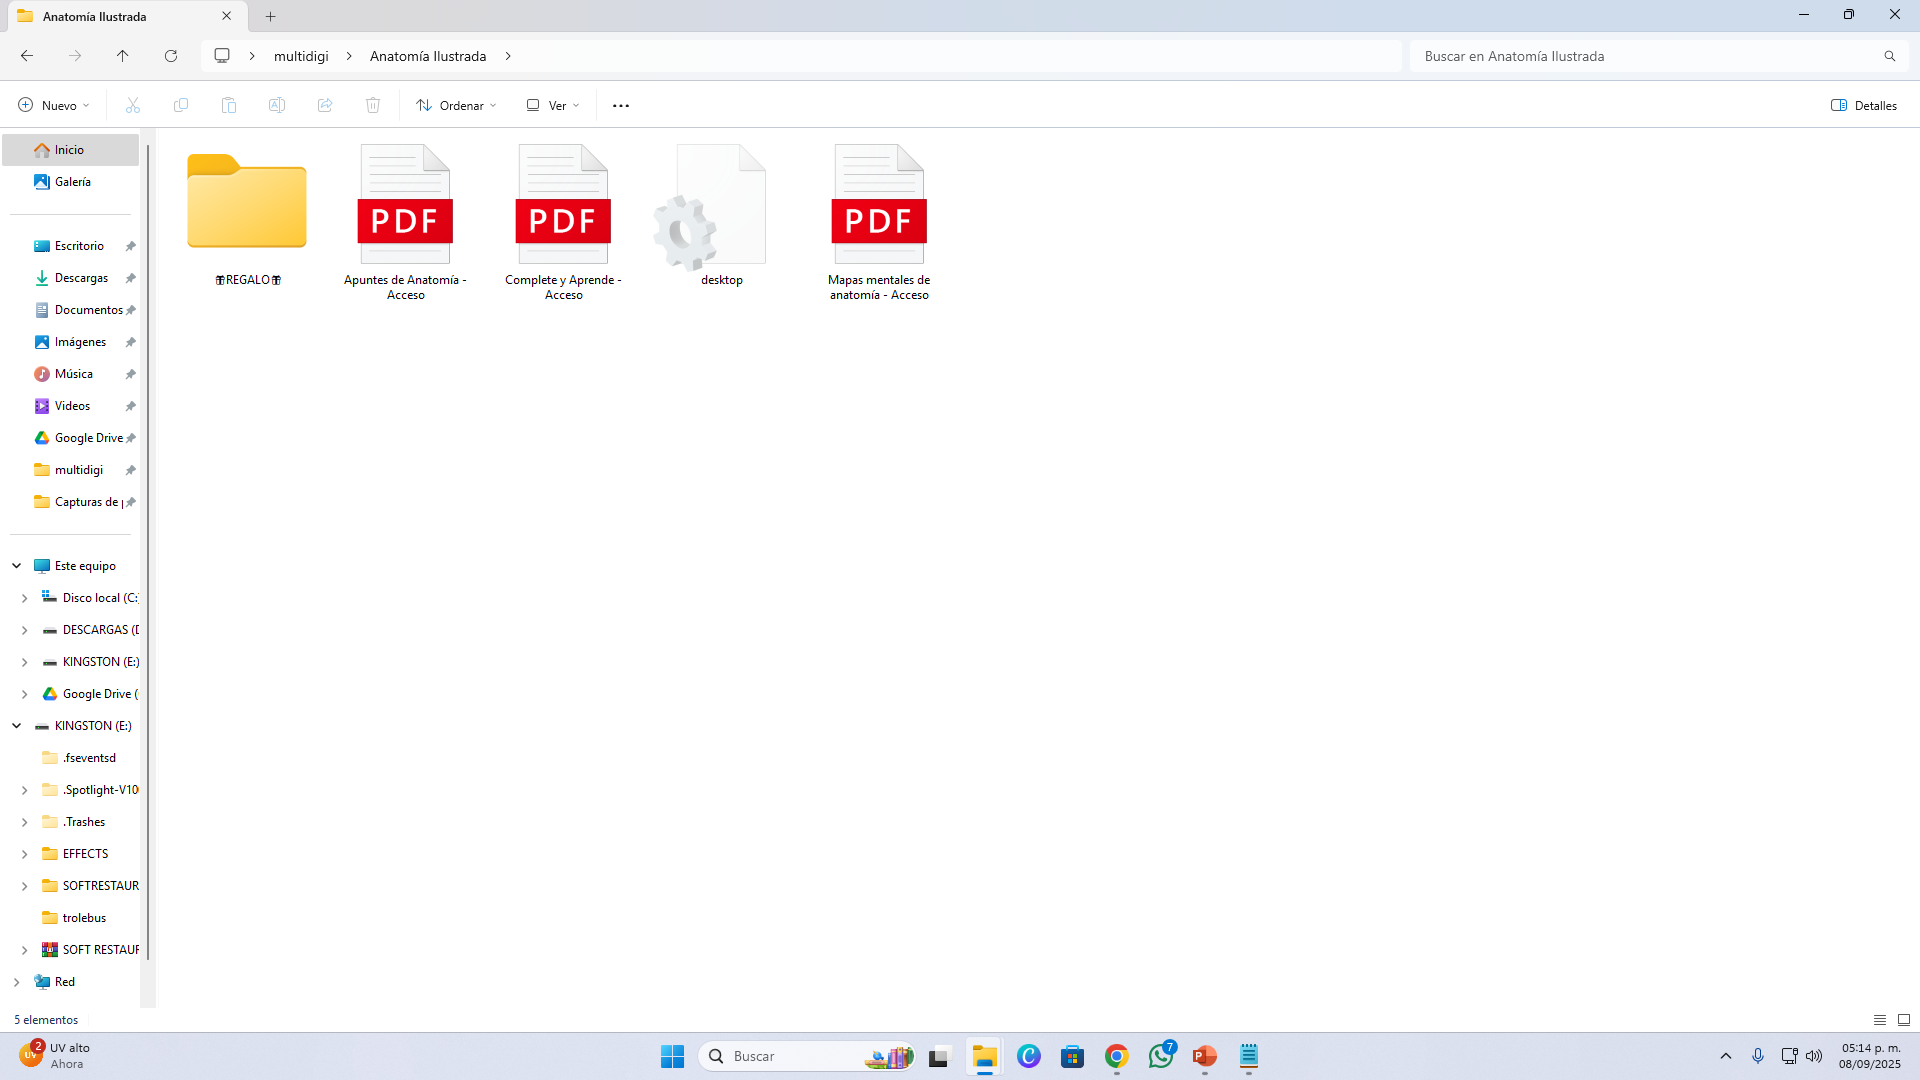Click the Buscar en Anatomía Ilustrada field
Screen dimensions: 1920x1080
pyautogui.click(x=1645, y=56)
